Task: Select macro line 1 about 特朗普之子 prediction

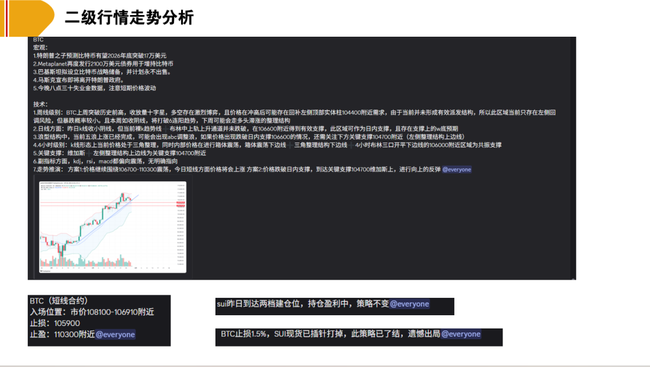Action: [x=100, y=55]
